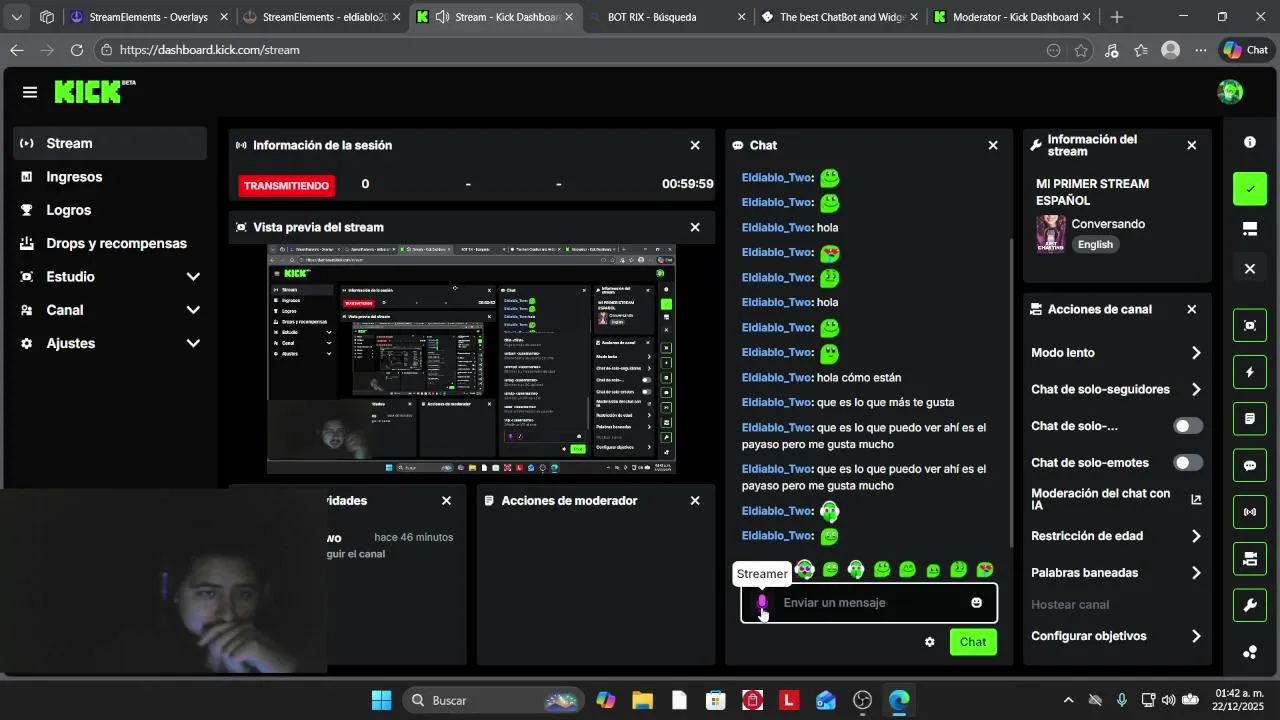This screenshot has width=1280, height=720.
Task: Open the user avatar menu on Kick header
Action: click(1230, 92)
